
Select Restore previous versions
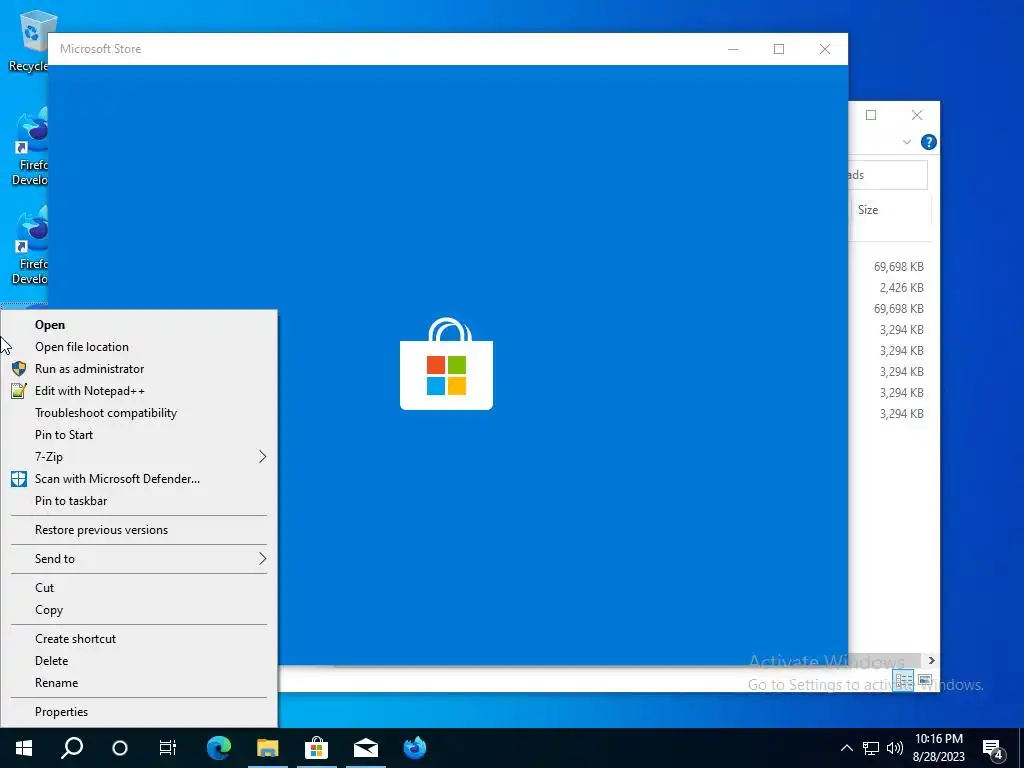(x=101, y=530)
